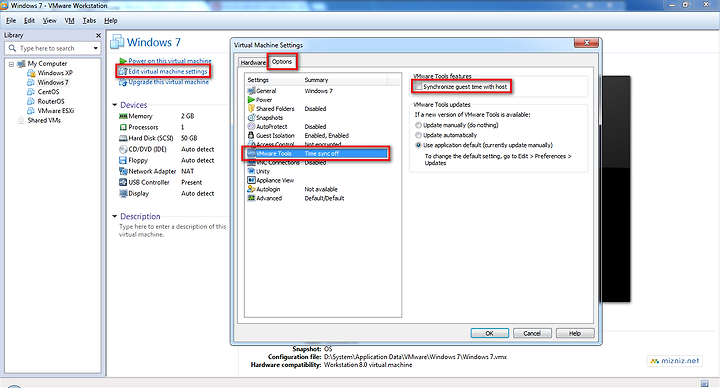Screen dimensions: 720x388
Task: Open the VM menu
Action: (x=69, y=21)
